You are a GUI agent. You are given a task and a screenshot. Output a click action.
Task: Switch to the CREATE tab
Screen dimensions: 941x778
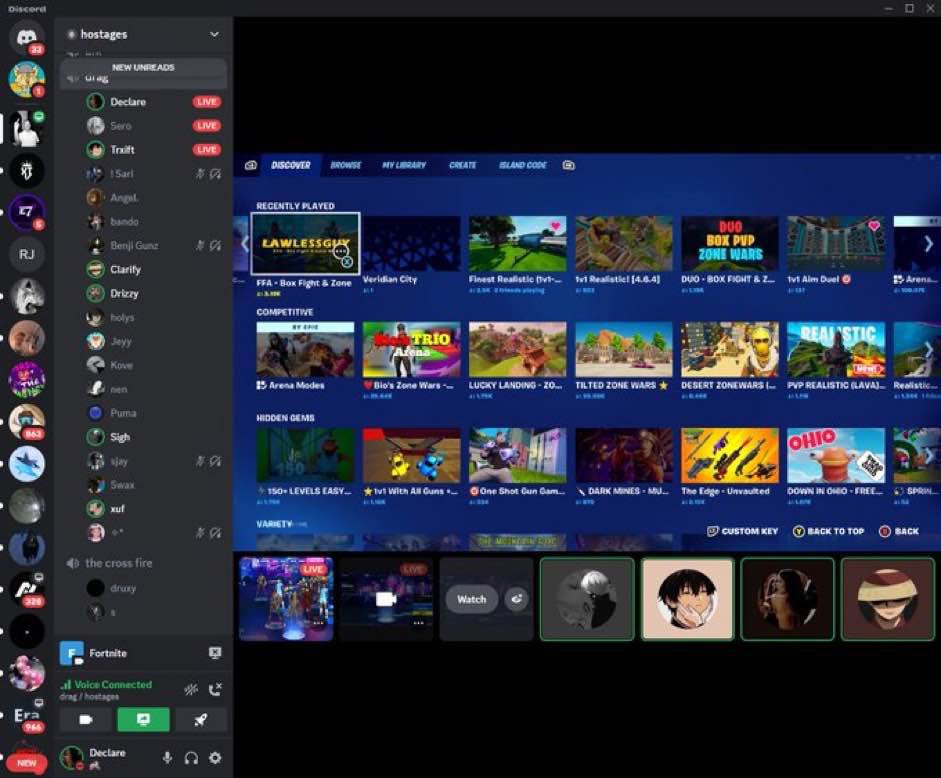pyautogui.click(x=463, y=165)
